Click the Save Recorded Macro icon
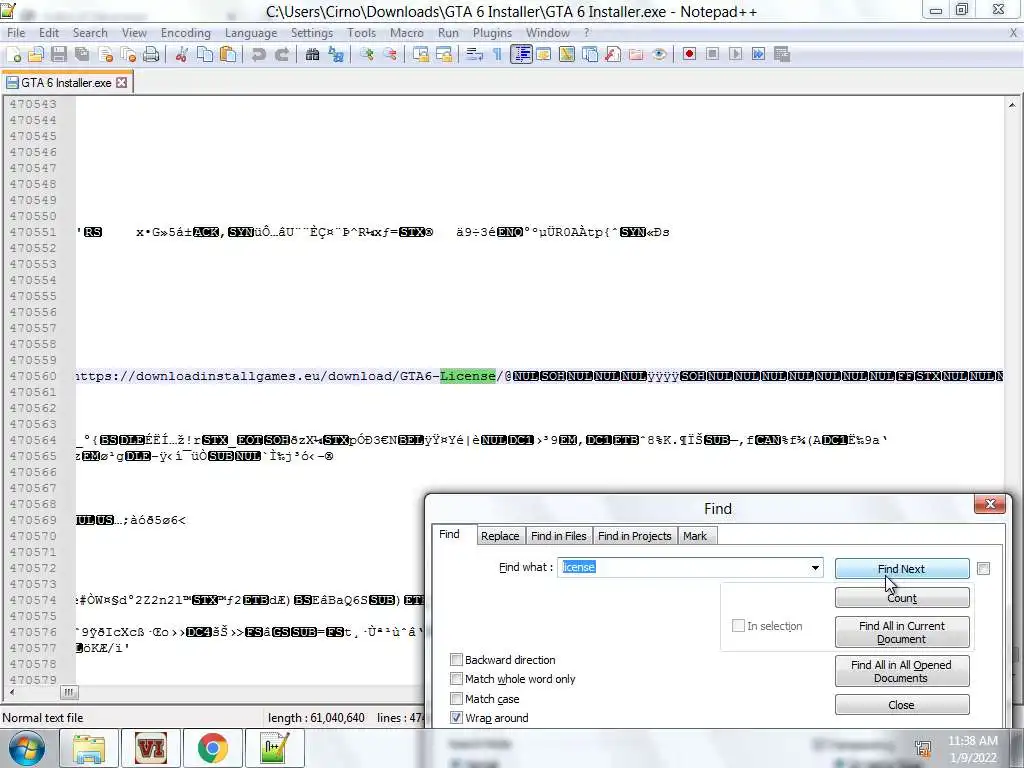The image size is (1024, 768). (x=782, y=55)
